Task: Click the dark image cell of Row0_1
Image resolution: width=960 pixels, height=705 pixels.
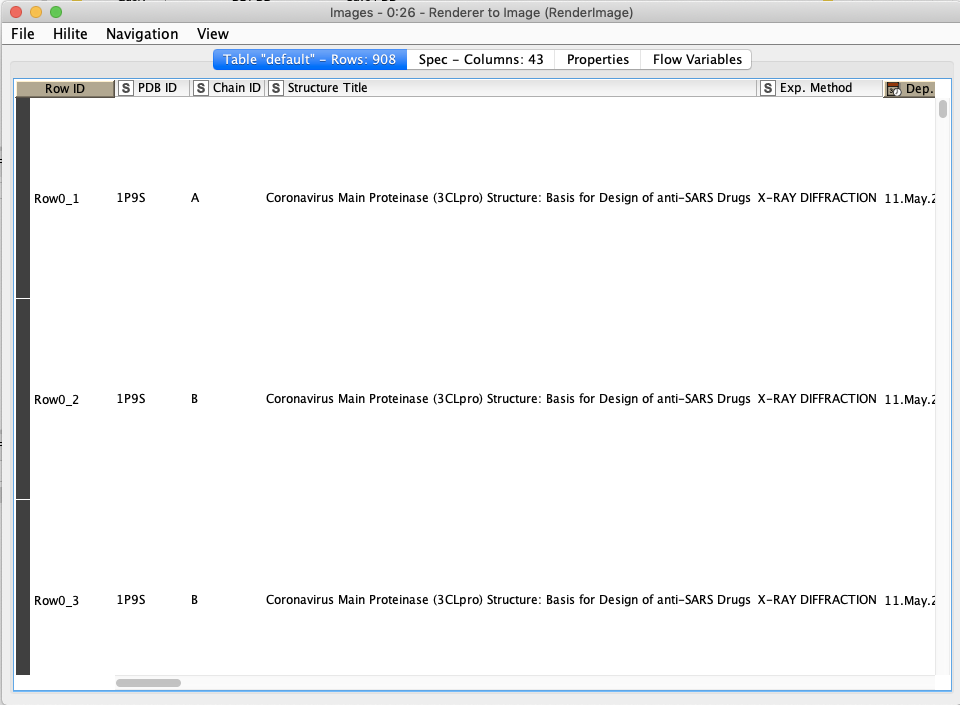Action: (23, 198)
